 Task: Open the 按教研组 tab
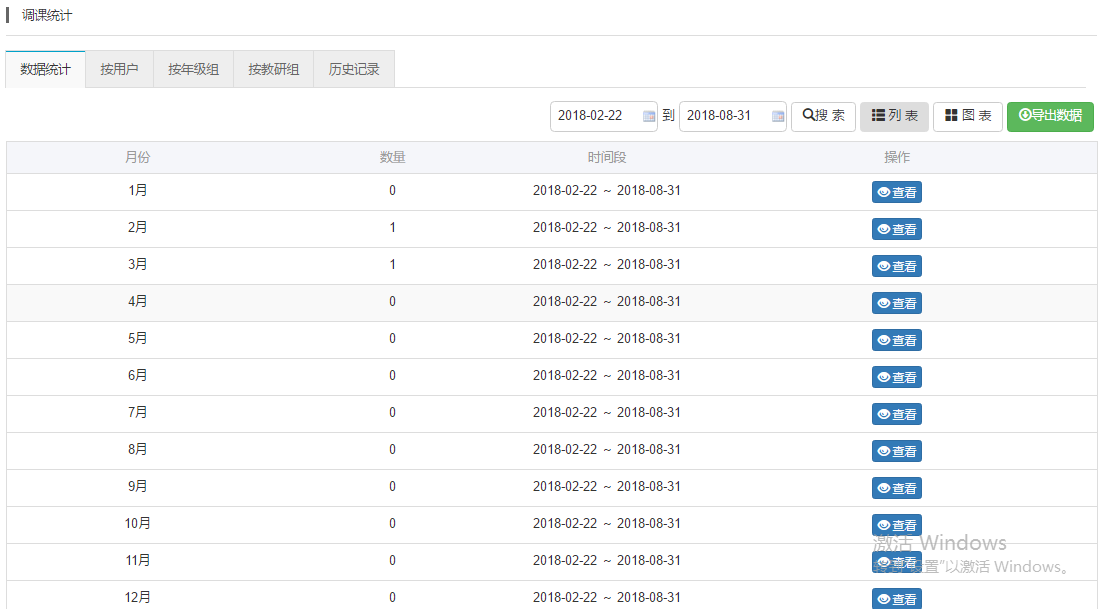click(x=273, y=70)
